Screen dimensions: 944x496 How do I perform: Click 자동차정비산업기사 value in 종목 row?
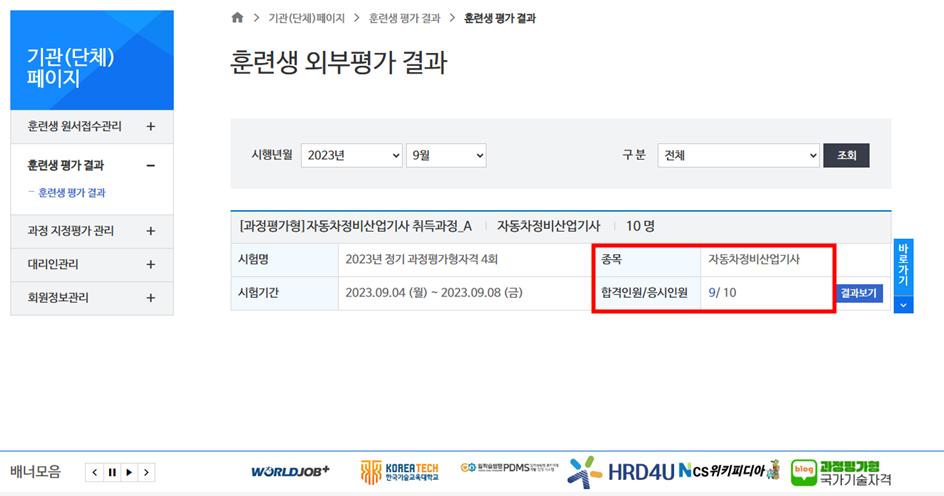point(754,259)
